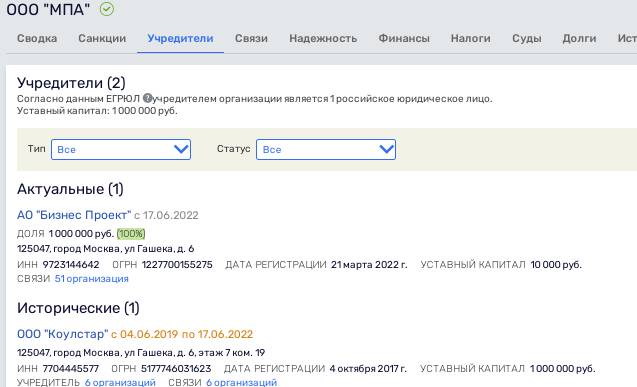This screenshot has width=637, height=387.
Task: Open the 51 организация links link
Action: coord(91,279)
